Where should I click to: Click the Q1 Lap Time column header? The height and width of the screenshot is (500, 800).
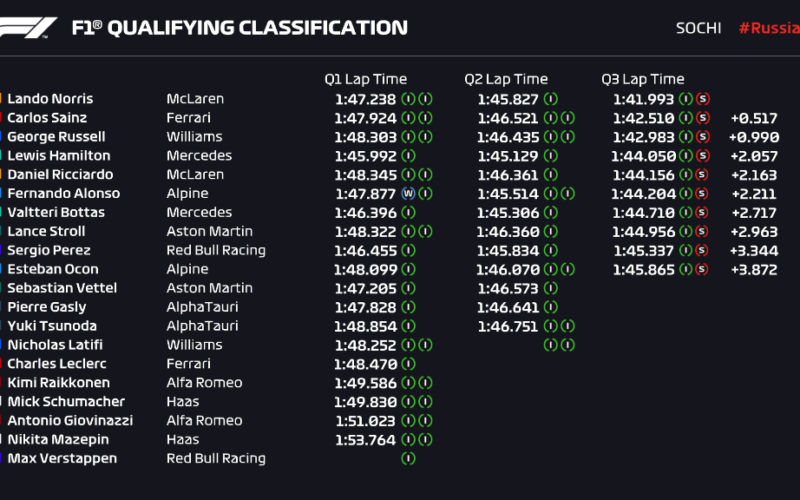click(366, 79)
